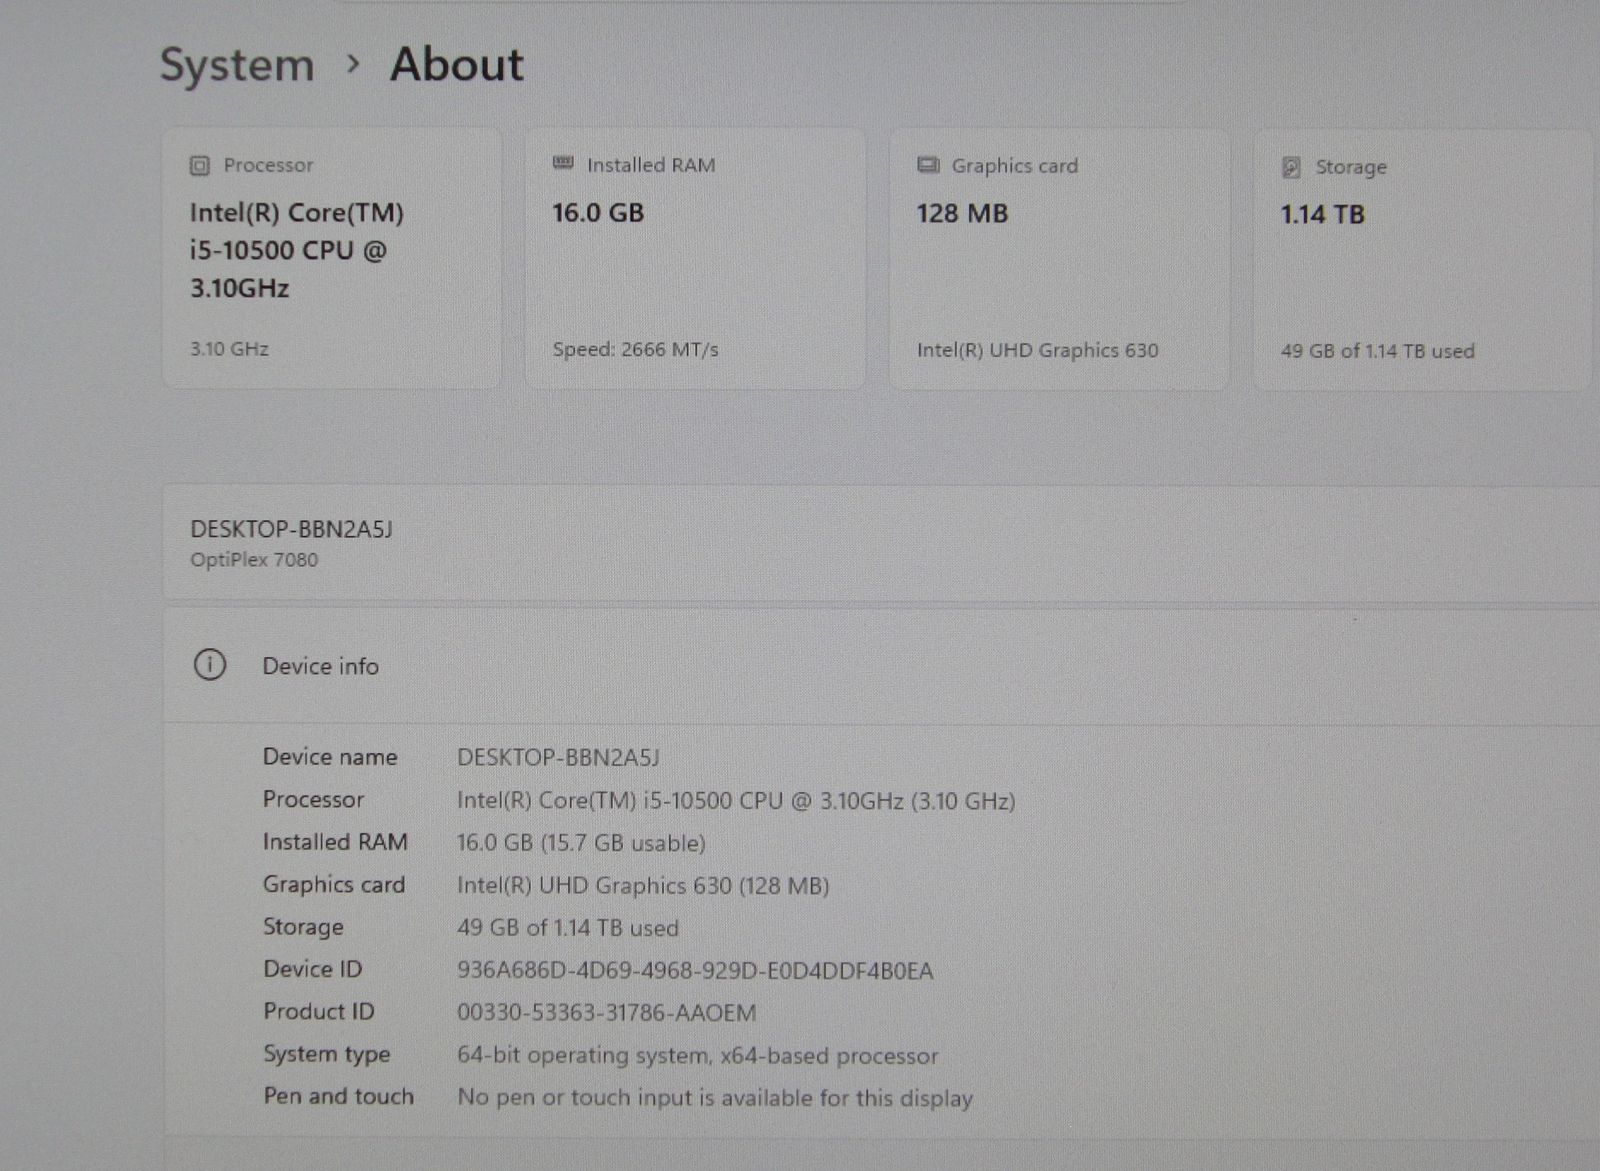Click the OptiPlex 7080 model text
This screenshot has height=1171, width=1600.
[254, 560]
